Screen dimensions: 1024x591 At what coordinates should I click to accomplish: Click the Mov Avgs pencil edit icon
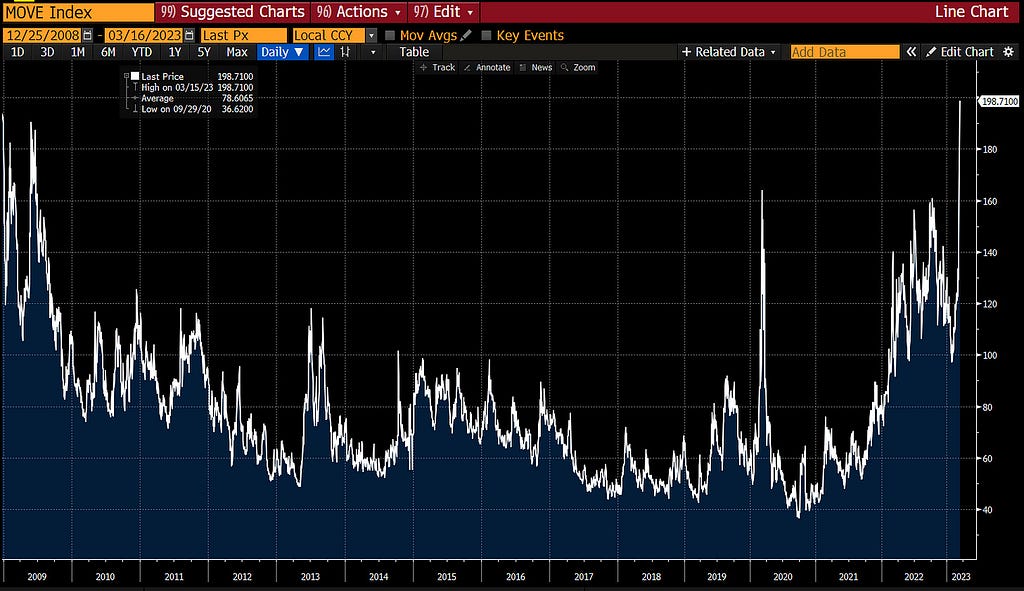(466, 35)
